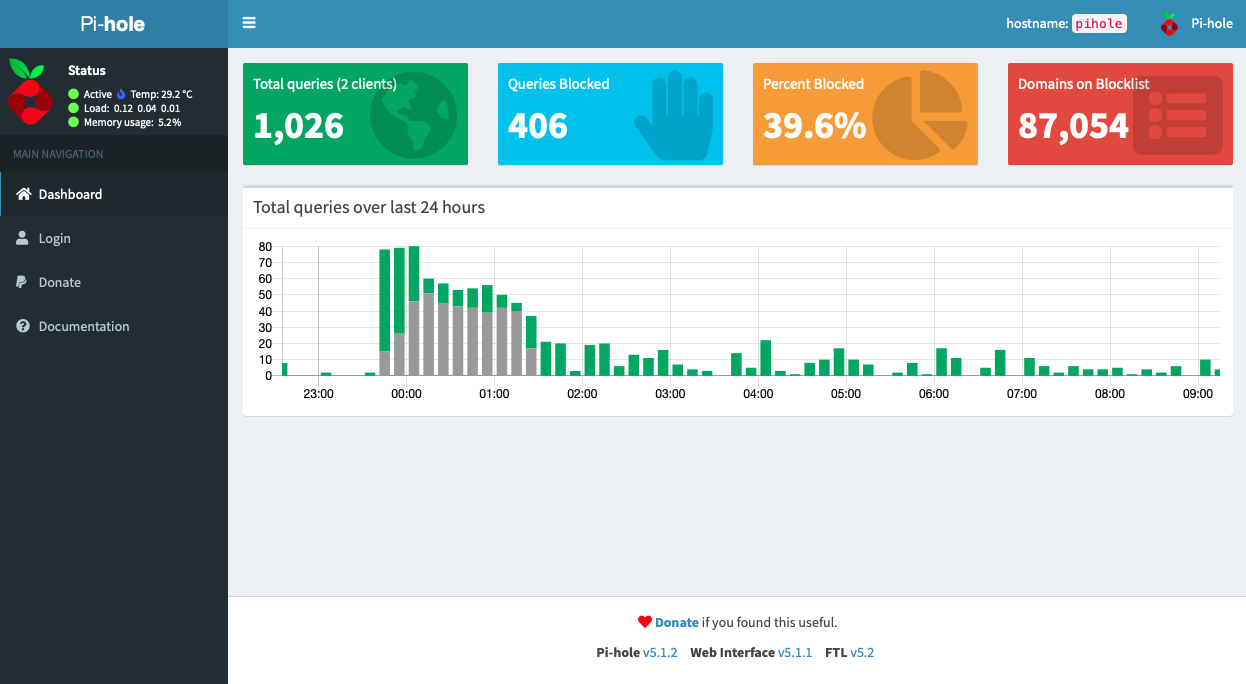Click the red heart icon in footer
The height and width of the screenshot is (684, 1246).
(645, 622)
